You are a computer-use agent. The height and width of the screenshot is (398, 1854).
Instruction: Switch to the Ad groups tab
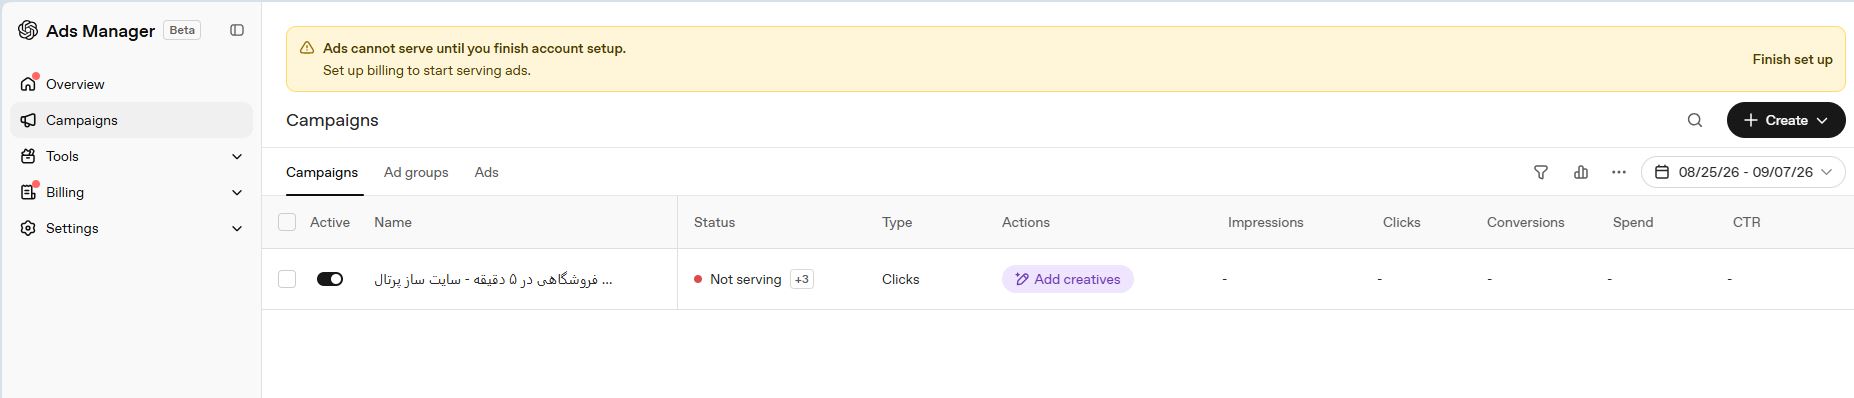[x=416, y=172]
